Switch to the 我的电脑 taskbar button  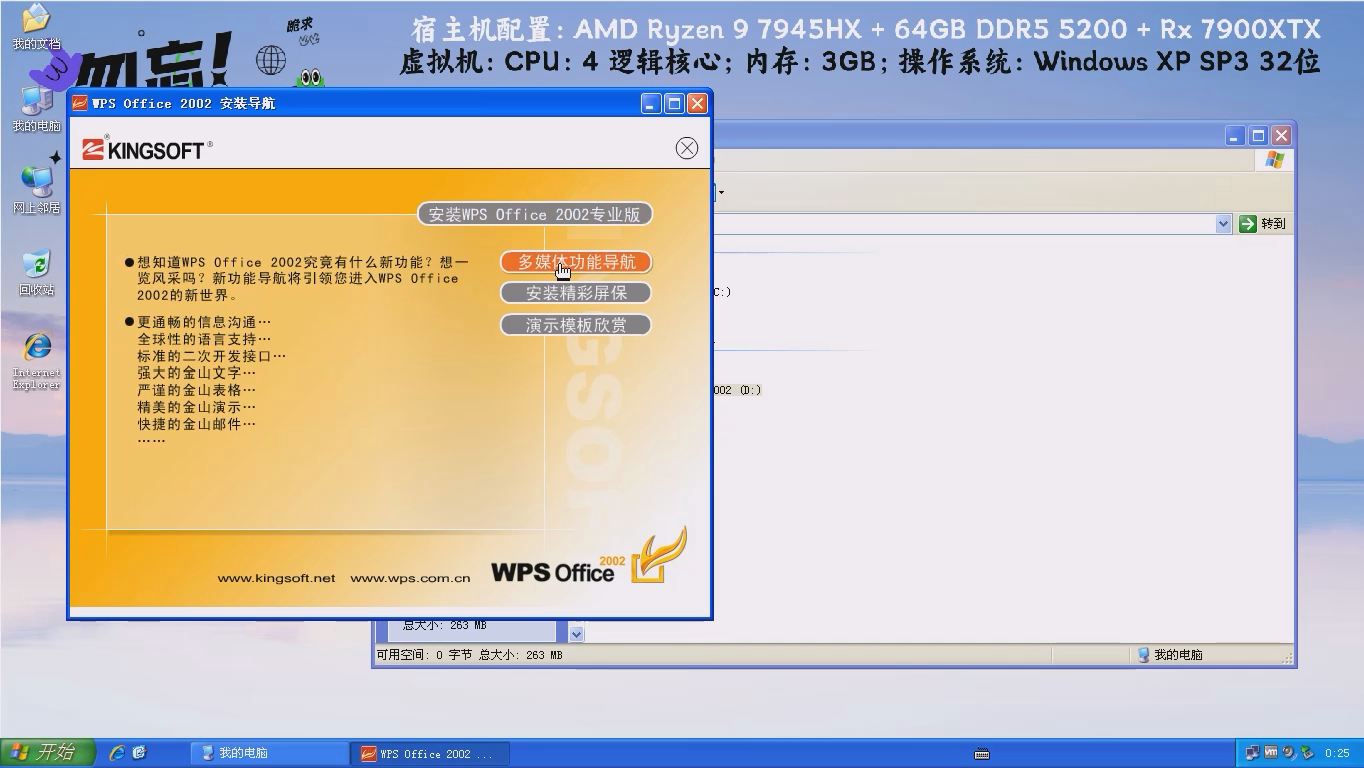(x=267, y=753)
